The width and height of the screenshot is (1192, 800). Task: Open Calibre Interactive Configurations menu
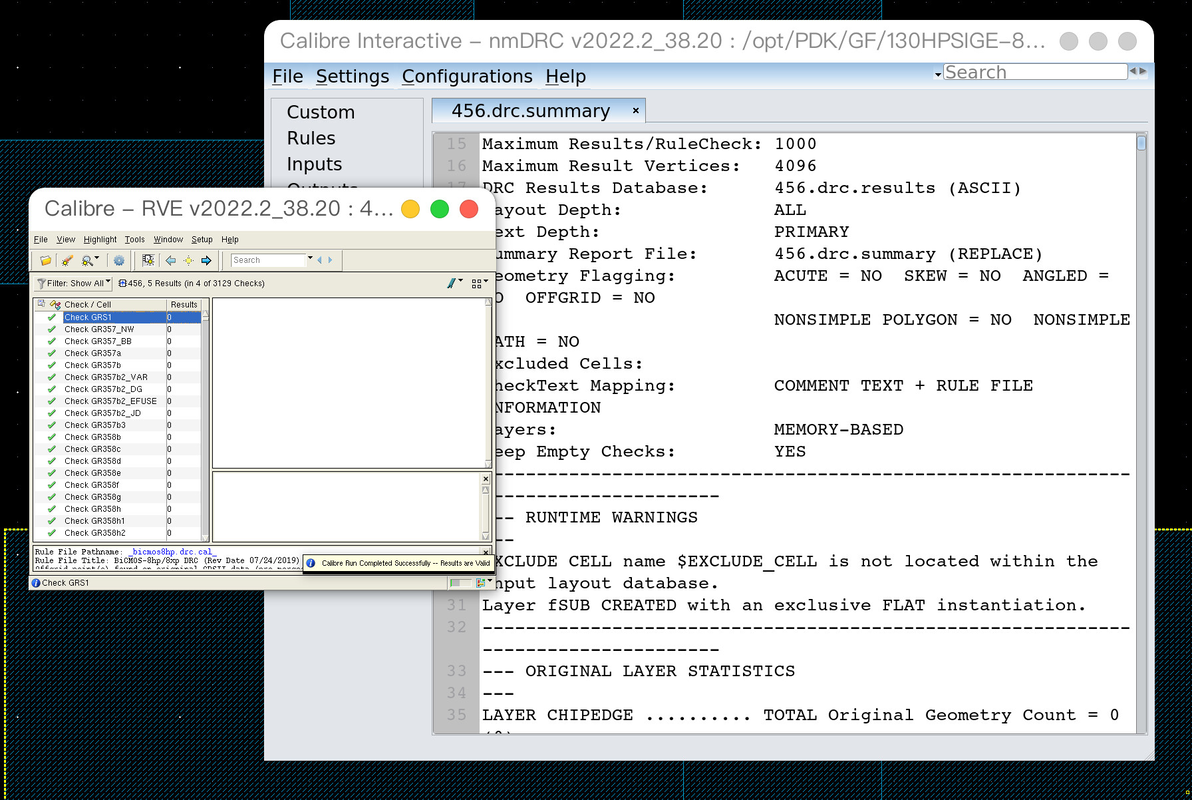(x=467, y=77)
